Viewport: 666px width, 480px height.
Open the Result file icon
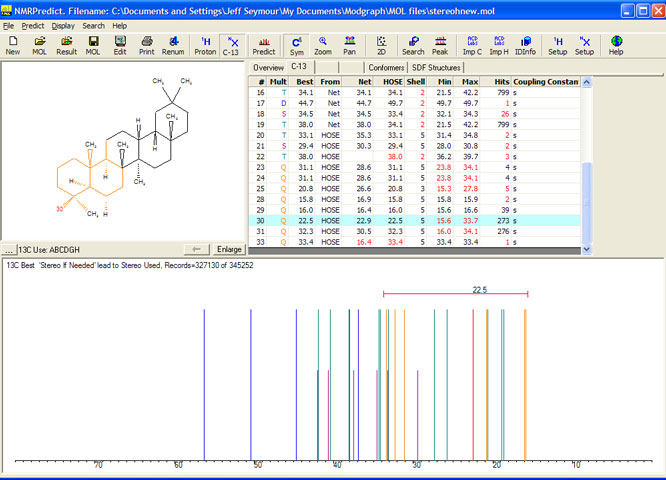point(66,45)
